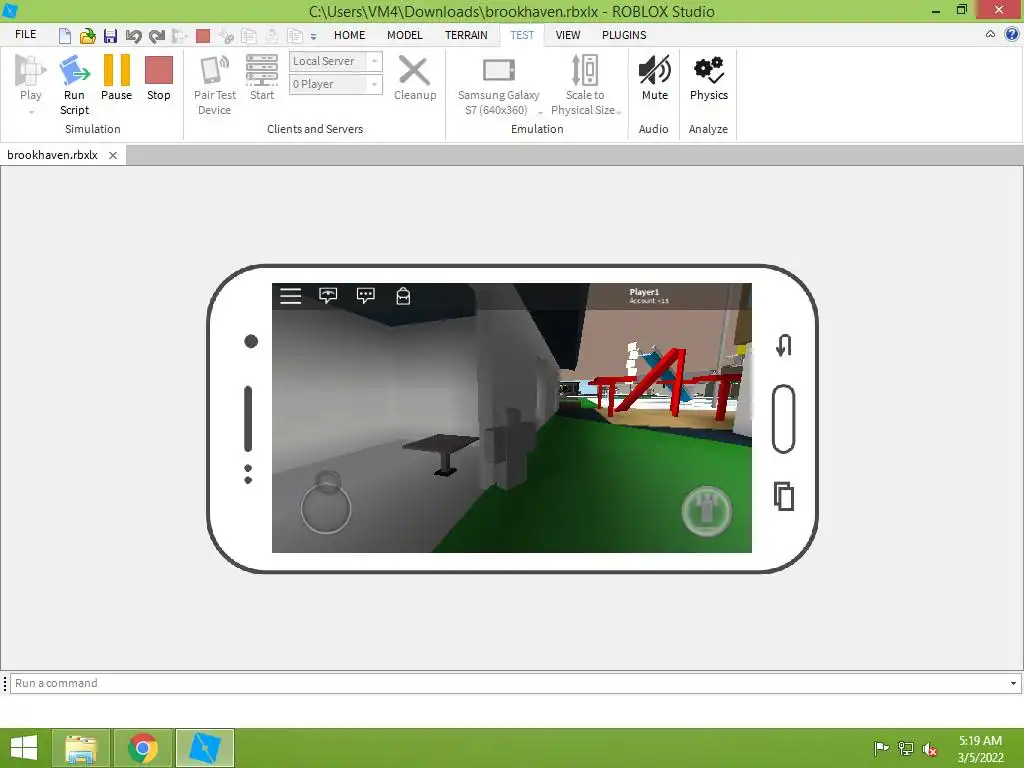1024x768 pixels.
Task: Click the Open file folder icon
Action: 88,36
